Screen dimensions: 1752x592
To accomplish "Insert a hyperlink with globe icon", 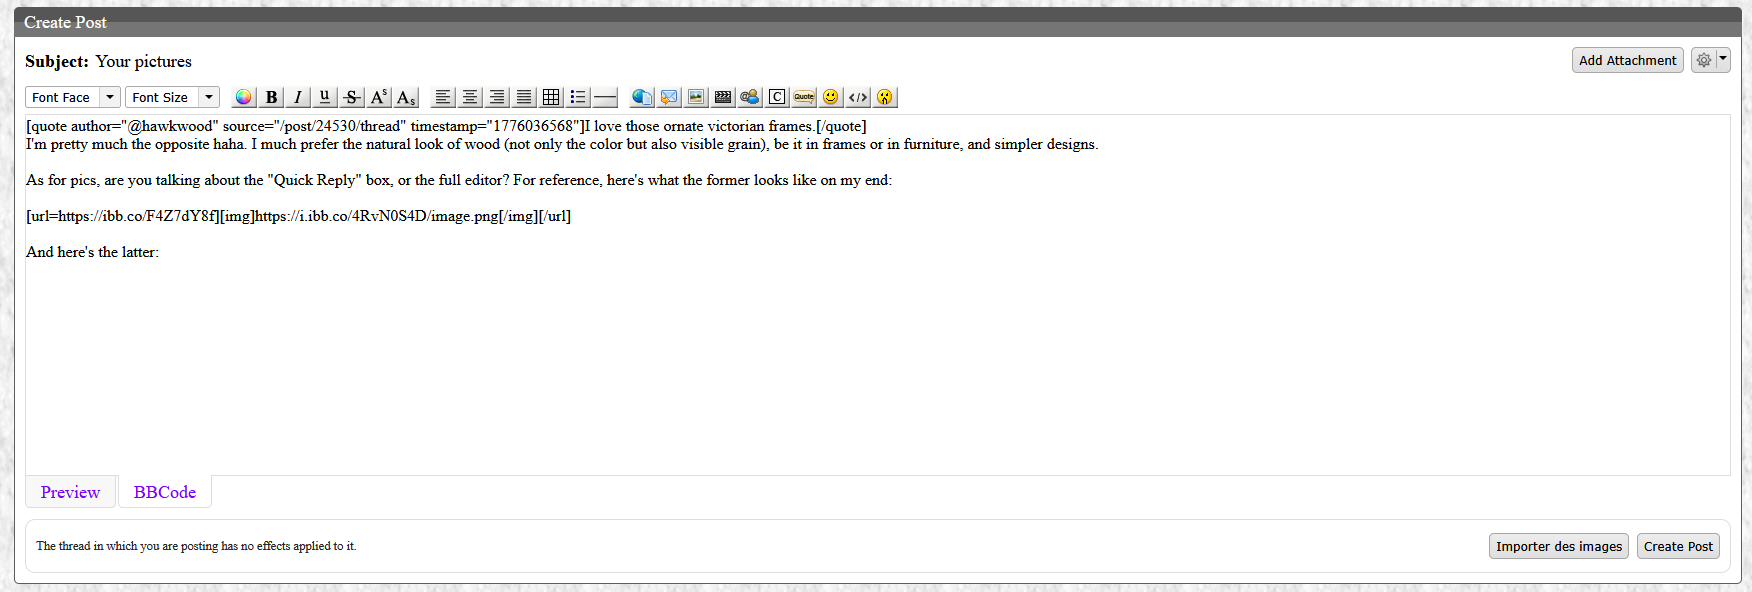I will (642, 97).
